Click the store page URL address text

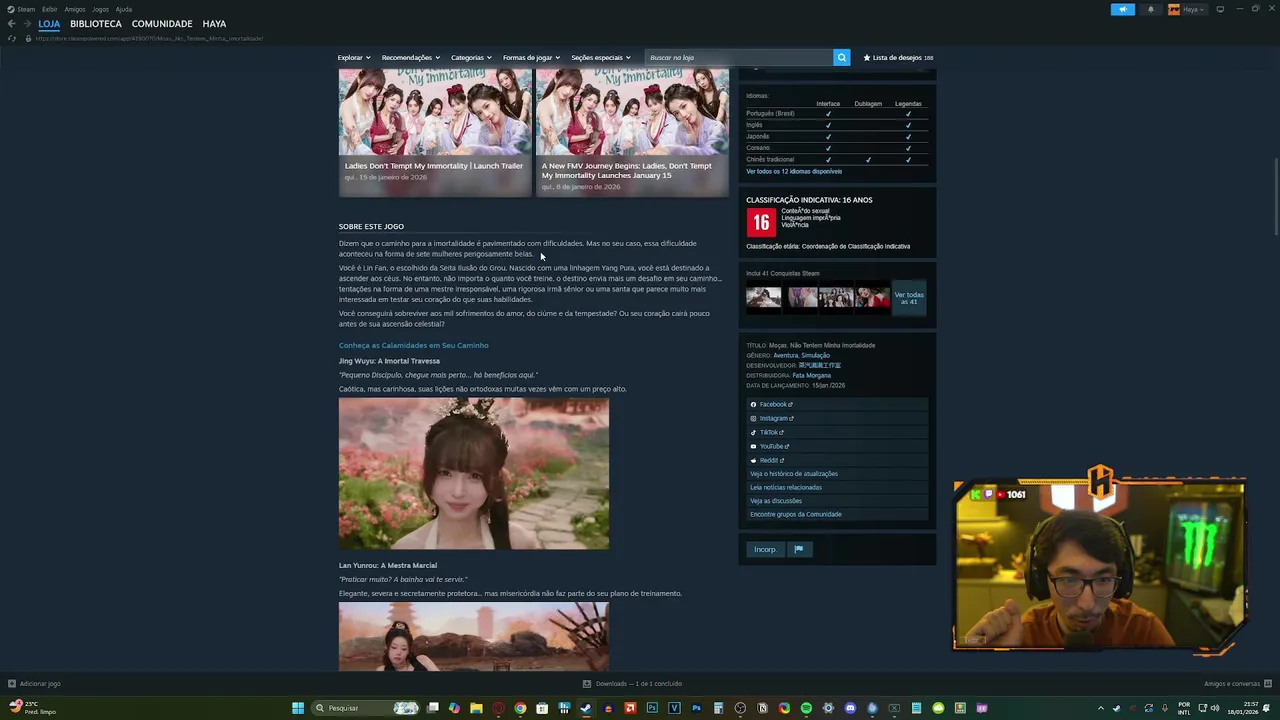point(149,38)
